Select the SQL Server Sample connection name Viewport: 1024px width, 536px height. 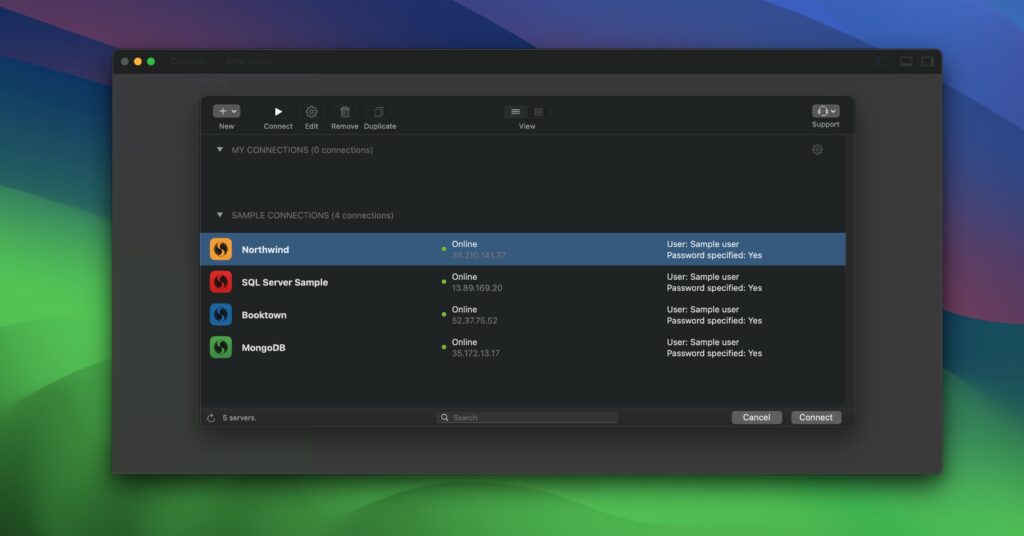[x=285, y=282]
